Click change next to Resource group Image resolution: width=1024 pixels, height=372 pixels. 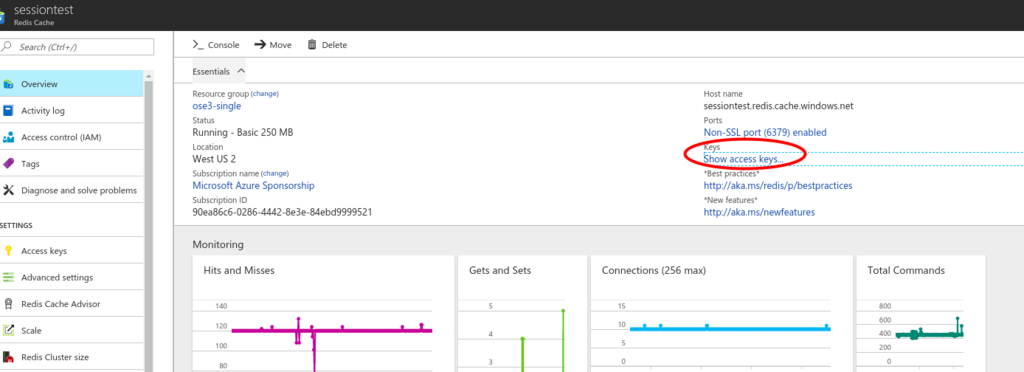264,93
